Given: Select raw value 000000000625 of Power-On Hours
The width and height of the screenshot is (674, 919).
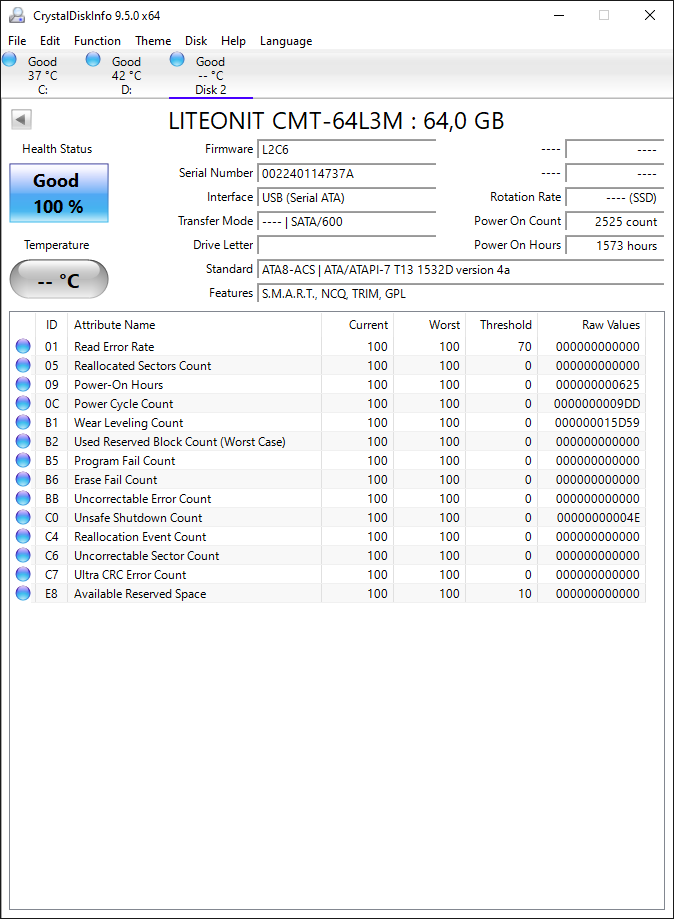Looking at the screenshot, I should point(597,385).
